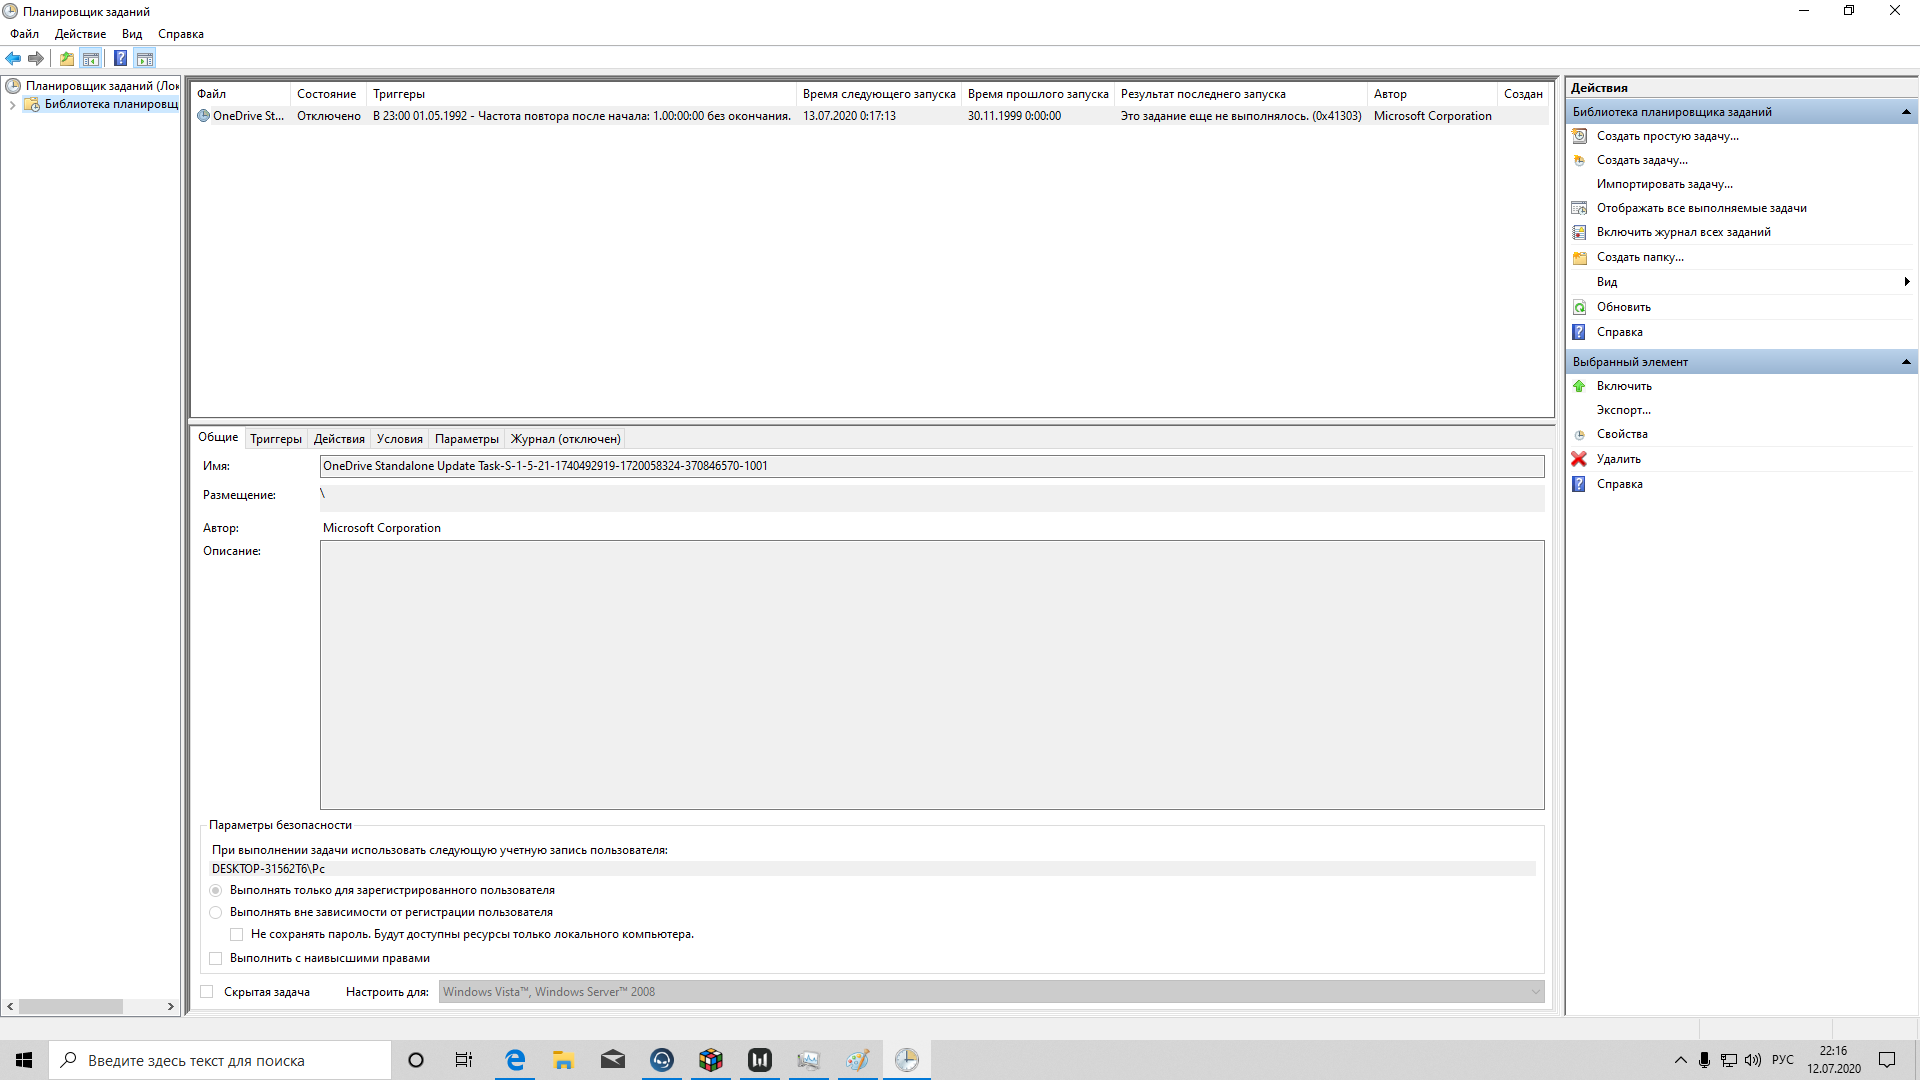Click 'Создать задачу...' action text

1642,160
